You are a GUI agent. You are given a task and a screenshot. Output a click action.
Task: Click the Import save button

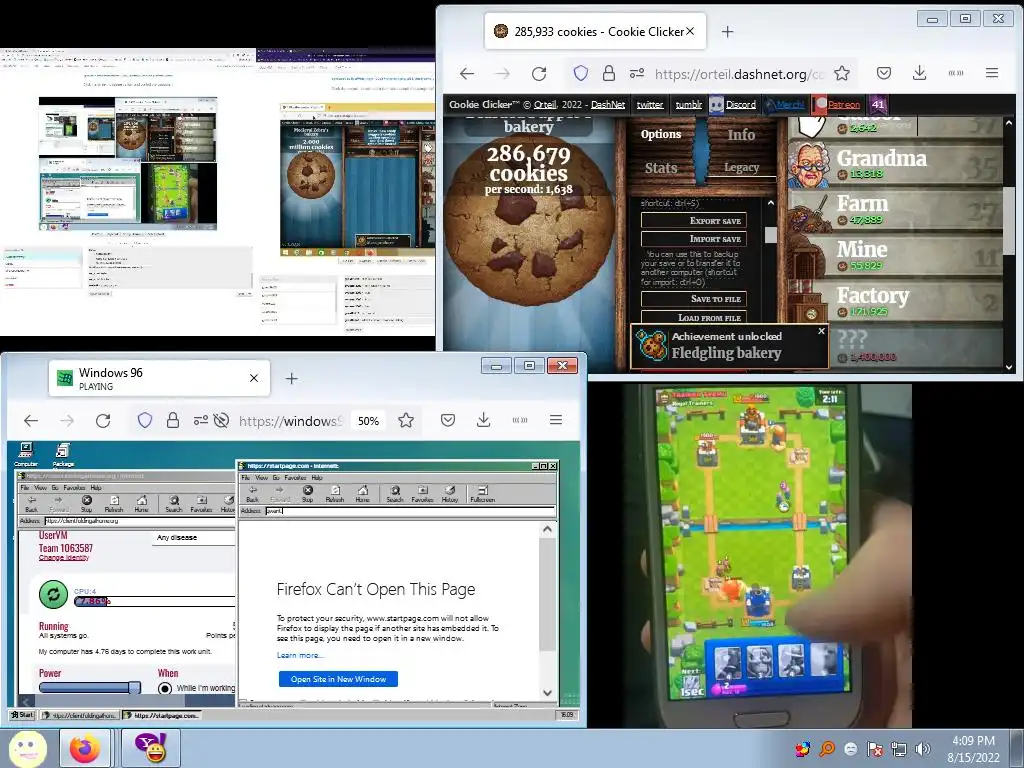[694, 239]
